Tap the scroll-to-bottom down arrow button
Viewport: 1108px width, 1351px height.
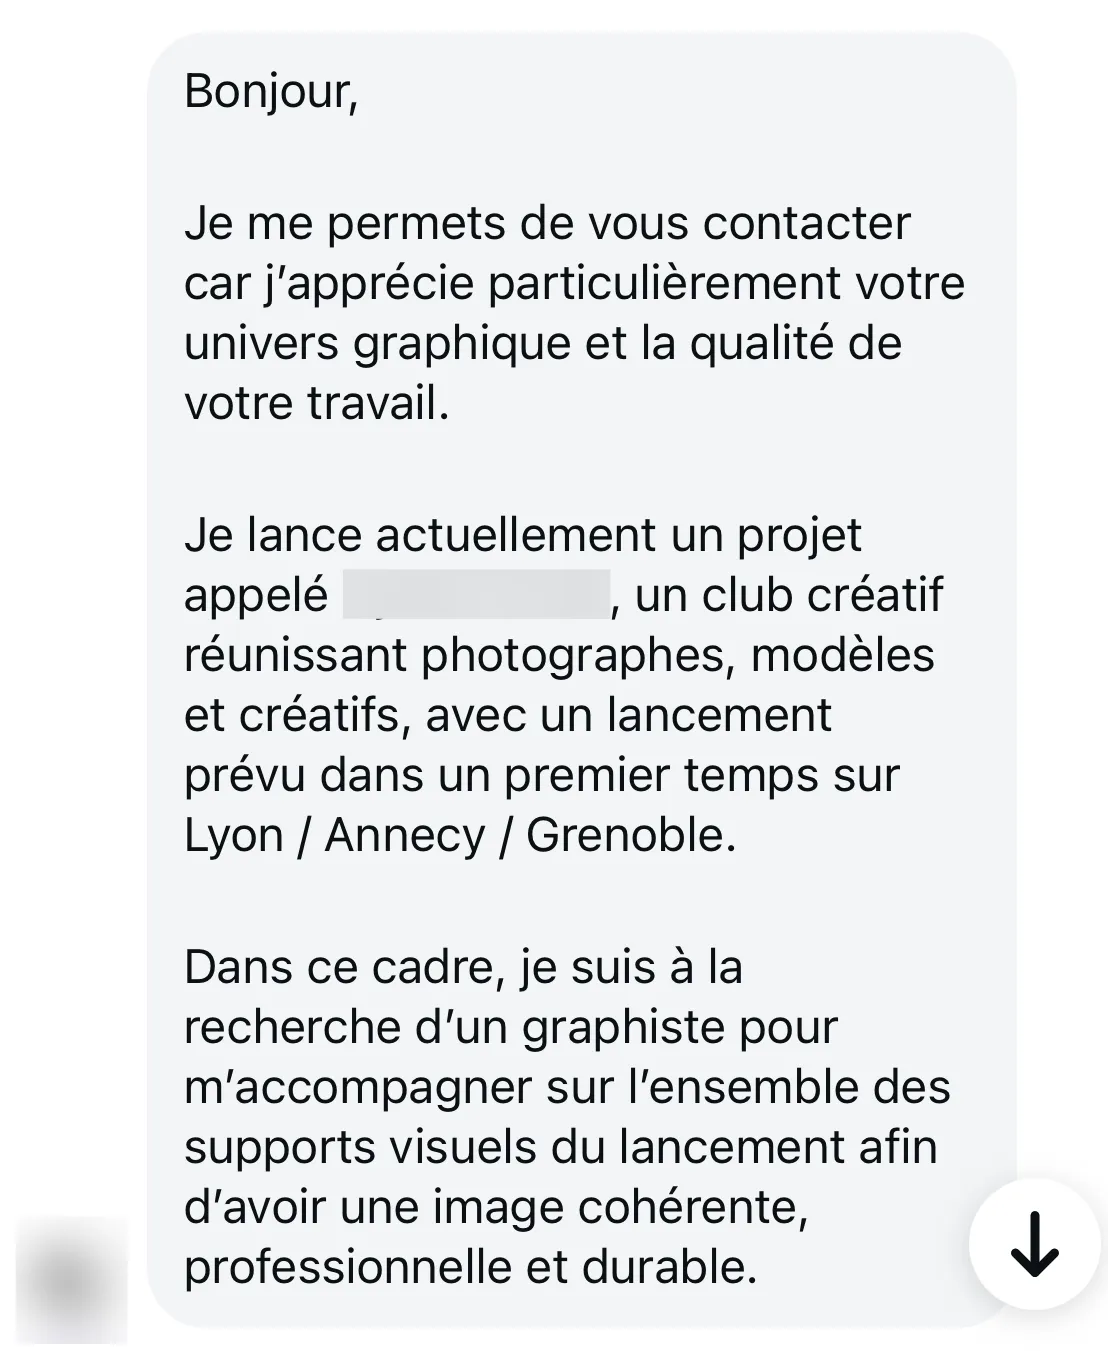1034,1244
